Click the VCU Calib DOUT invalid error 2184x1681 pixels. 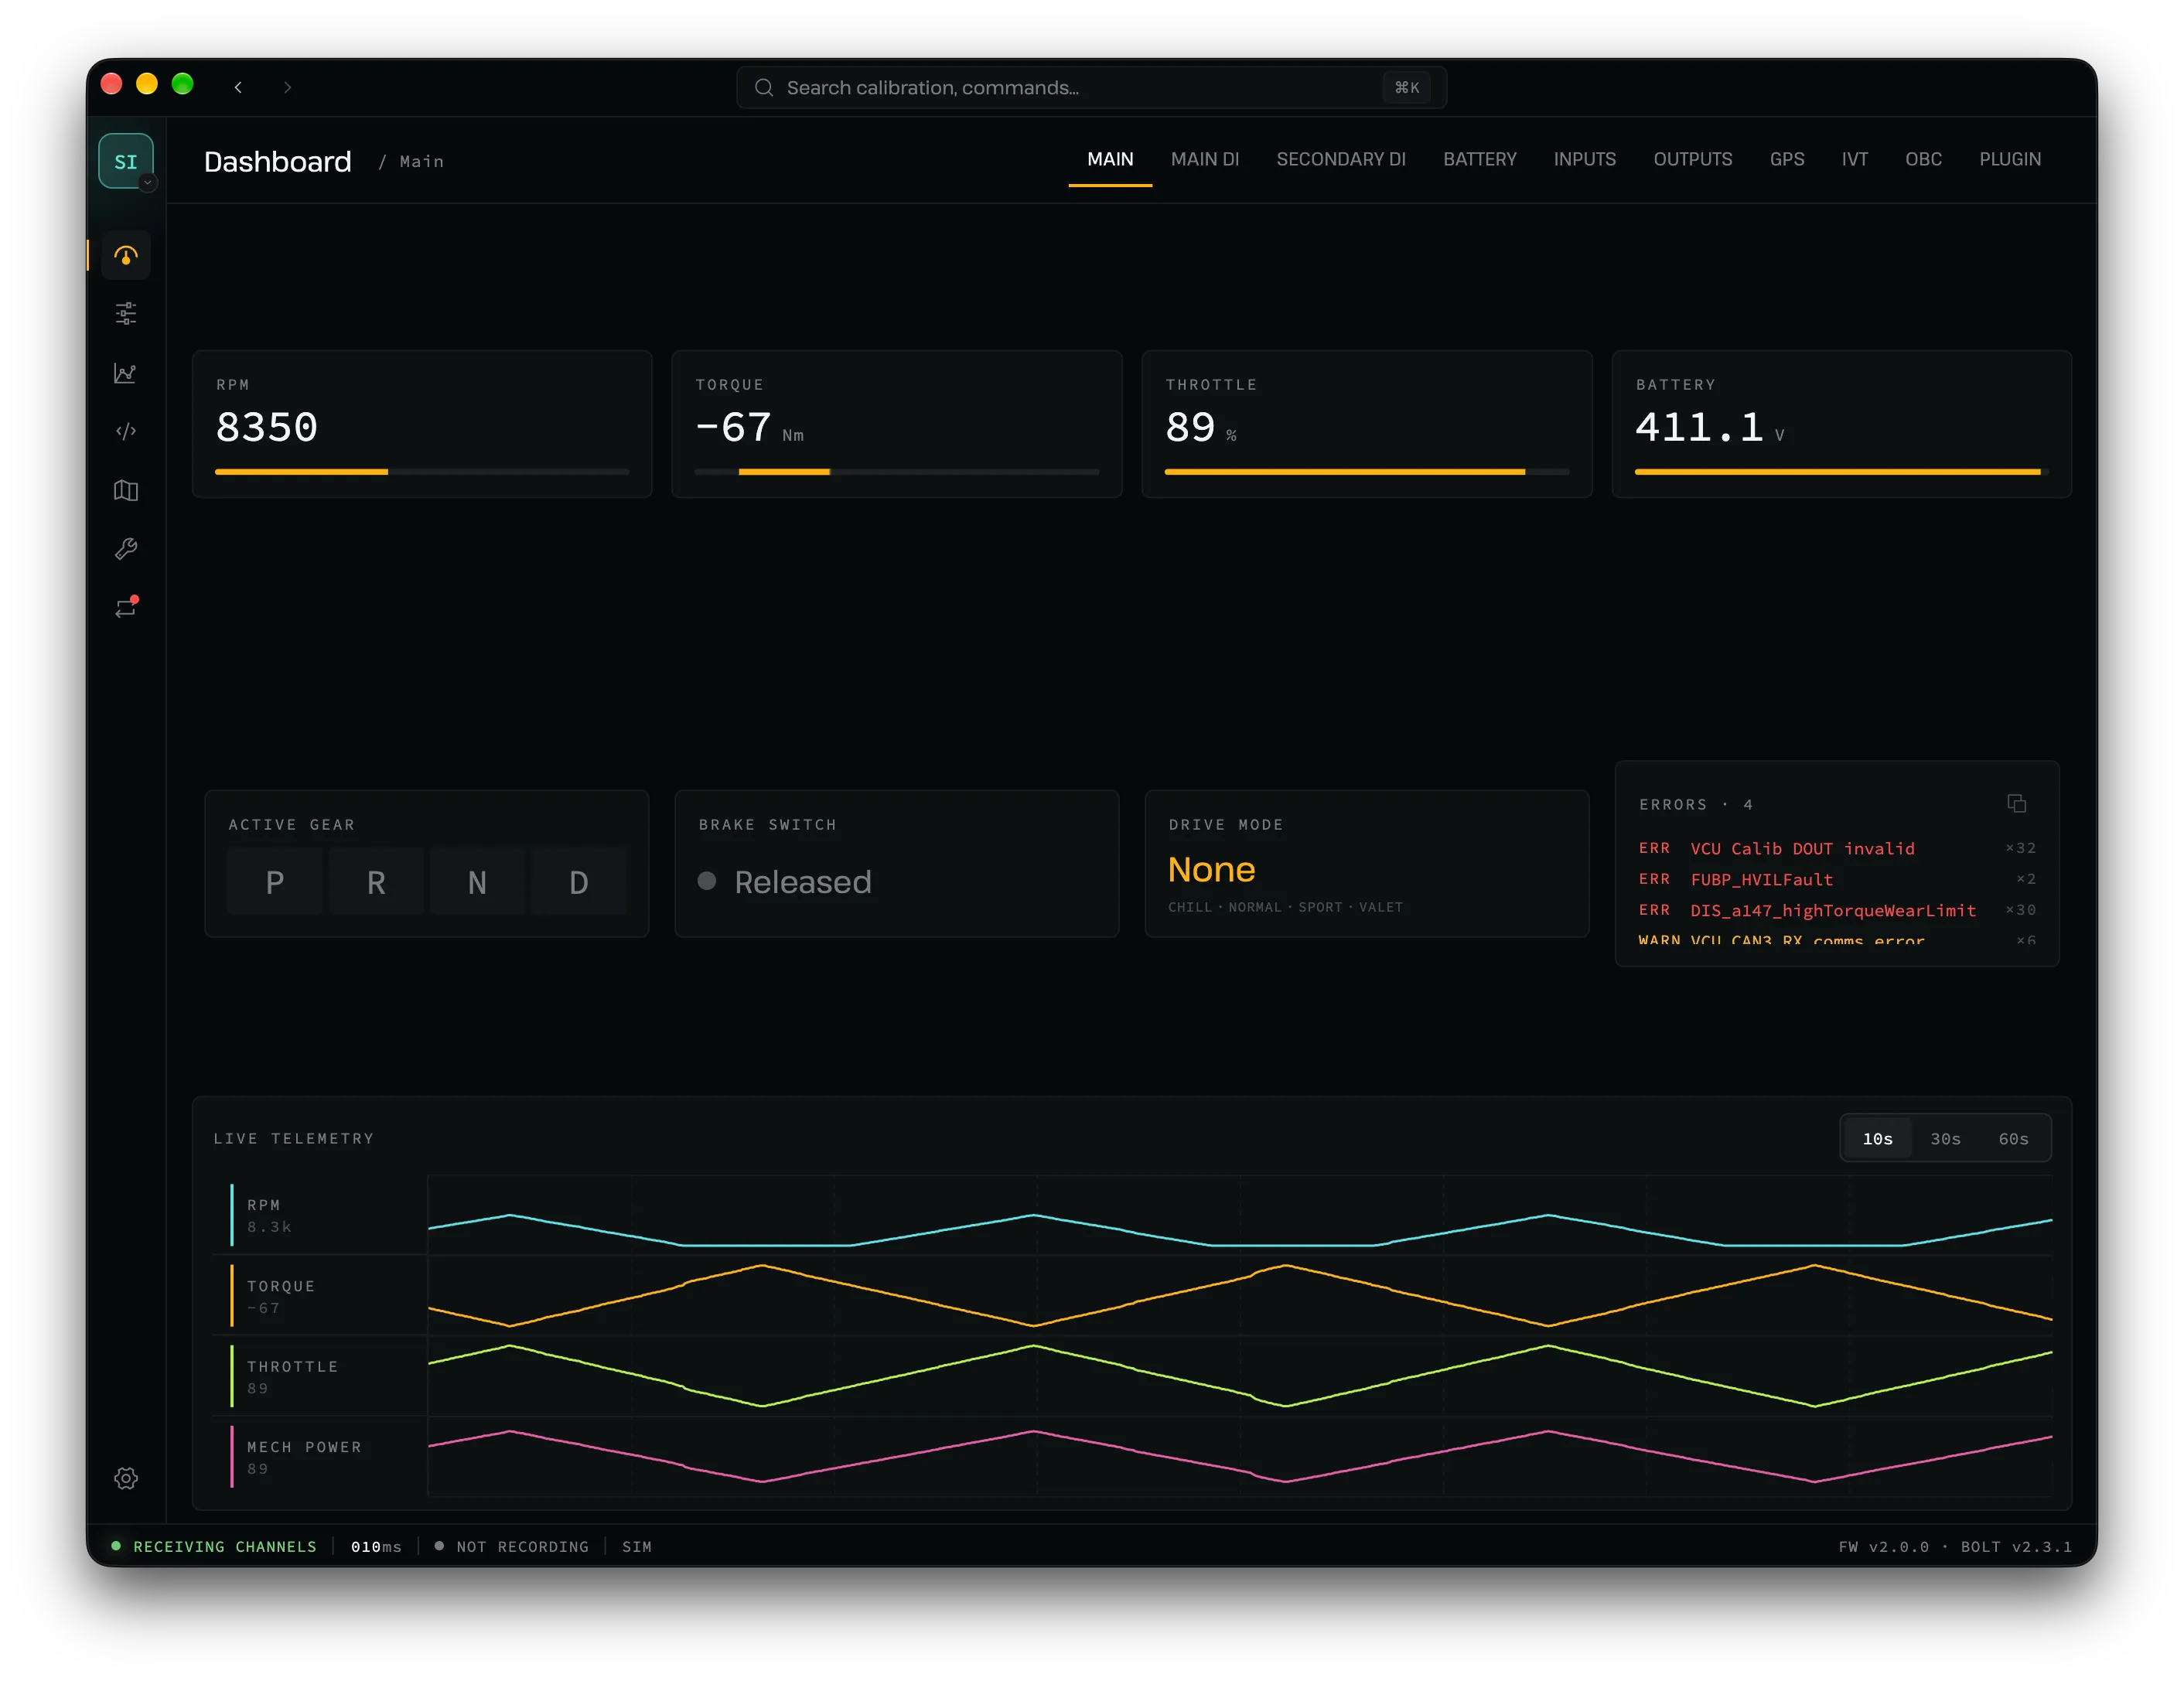tap(1837, 848)
